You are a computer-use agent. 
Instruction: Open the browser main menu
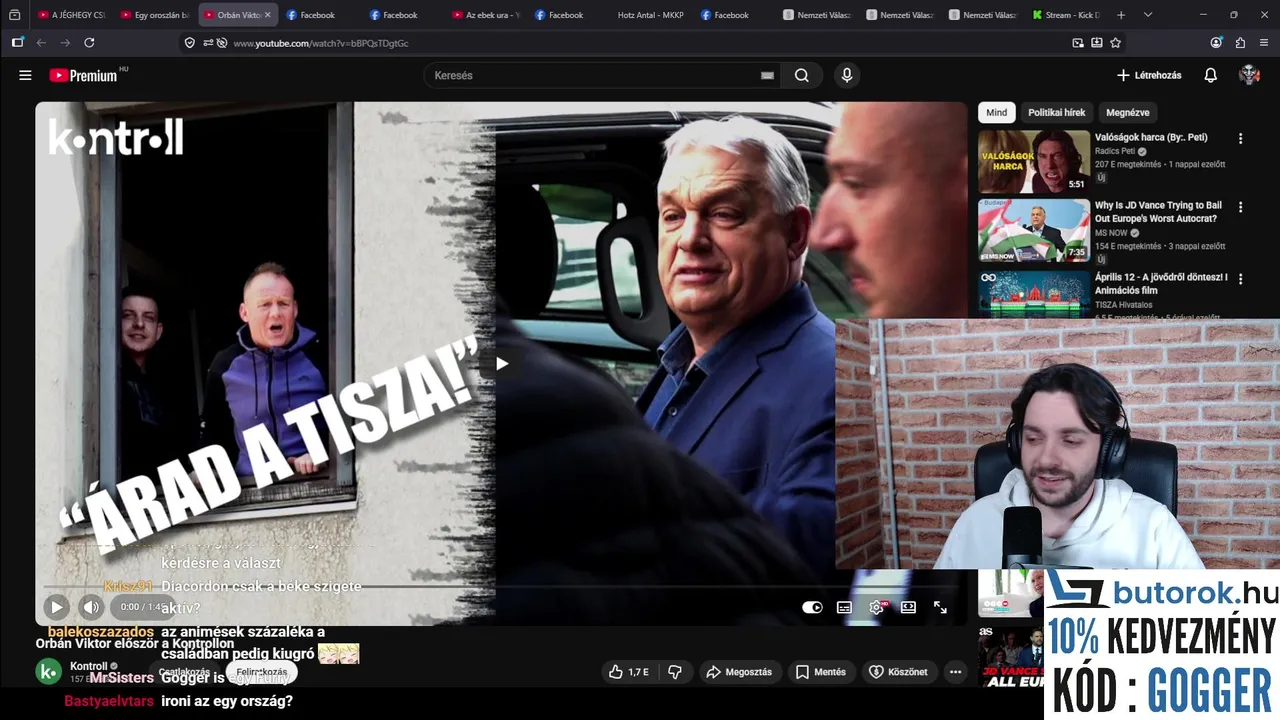(x=1264, y=43)
